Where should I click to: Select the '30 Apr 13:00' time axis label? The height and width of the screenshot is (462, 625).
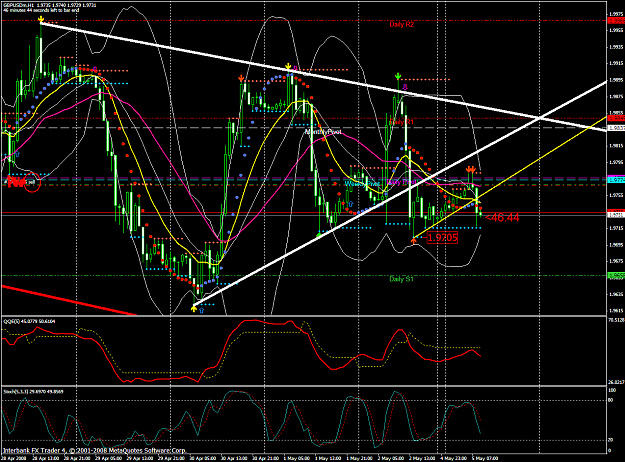click(x=234, y=458)
